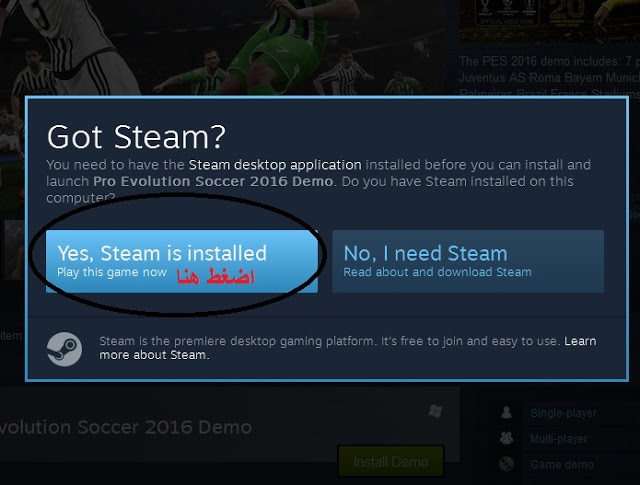Screen dimensions: 640x485
Task: Click the Install Demo button
Action: (x=391, y=462)
